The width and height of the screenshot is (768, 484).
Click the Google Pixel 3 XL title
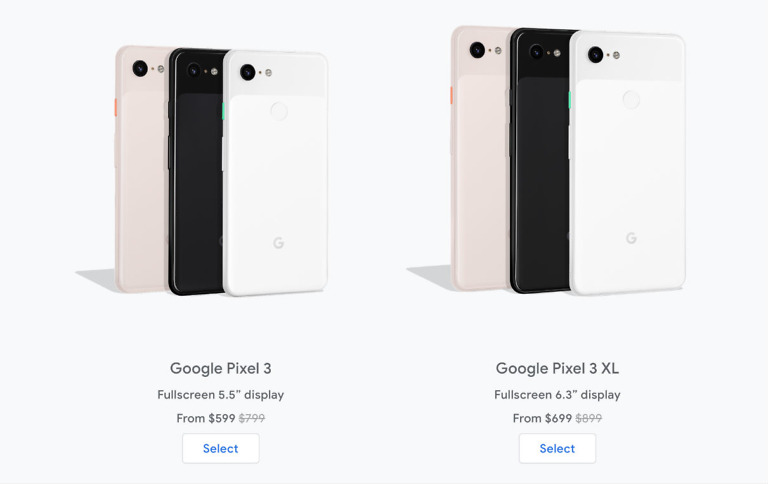point(557,368)
